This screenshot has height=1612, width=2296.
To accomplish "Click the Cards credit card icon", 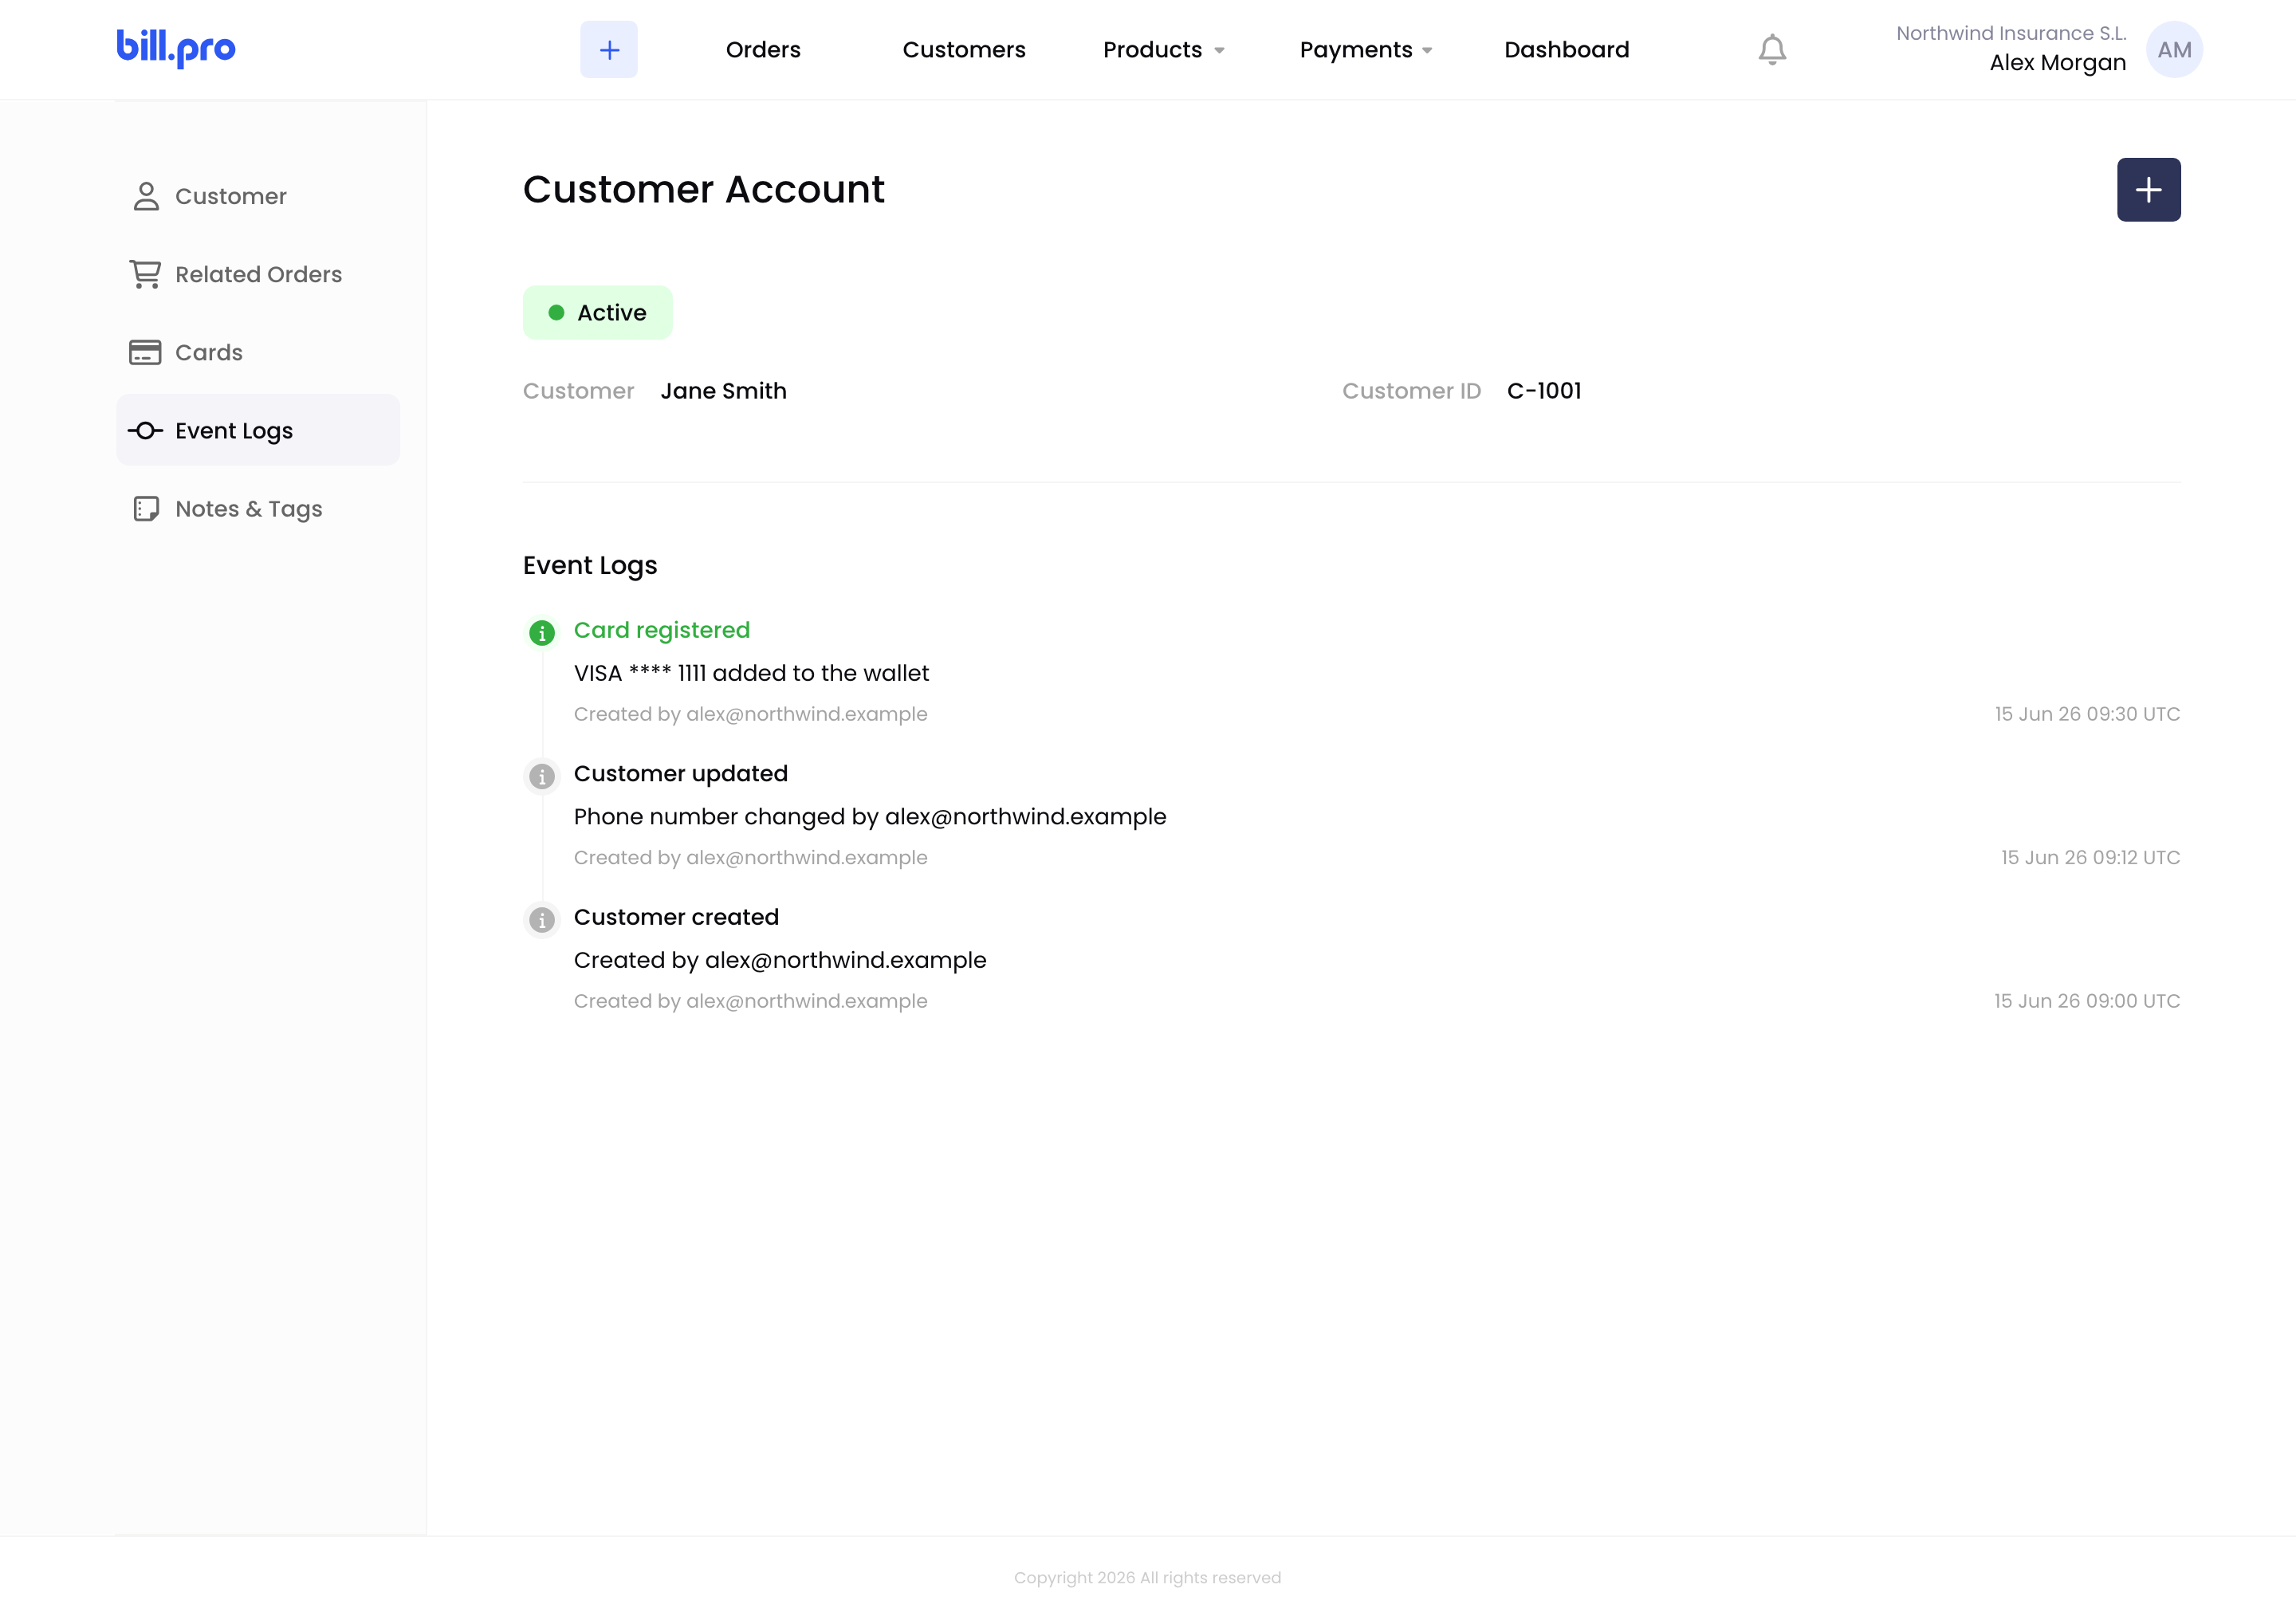I will (145, 352).
